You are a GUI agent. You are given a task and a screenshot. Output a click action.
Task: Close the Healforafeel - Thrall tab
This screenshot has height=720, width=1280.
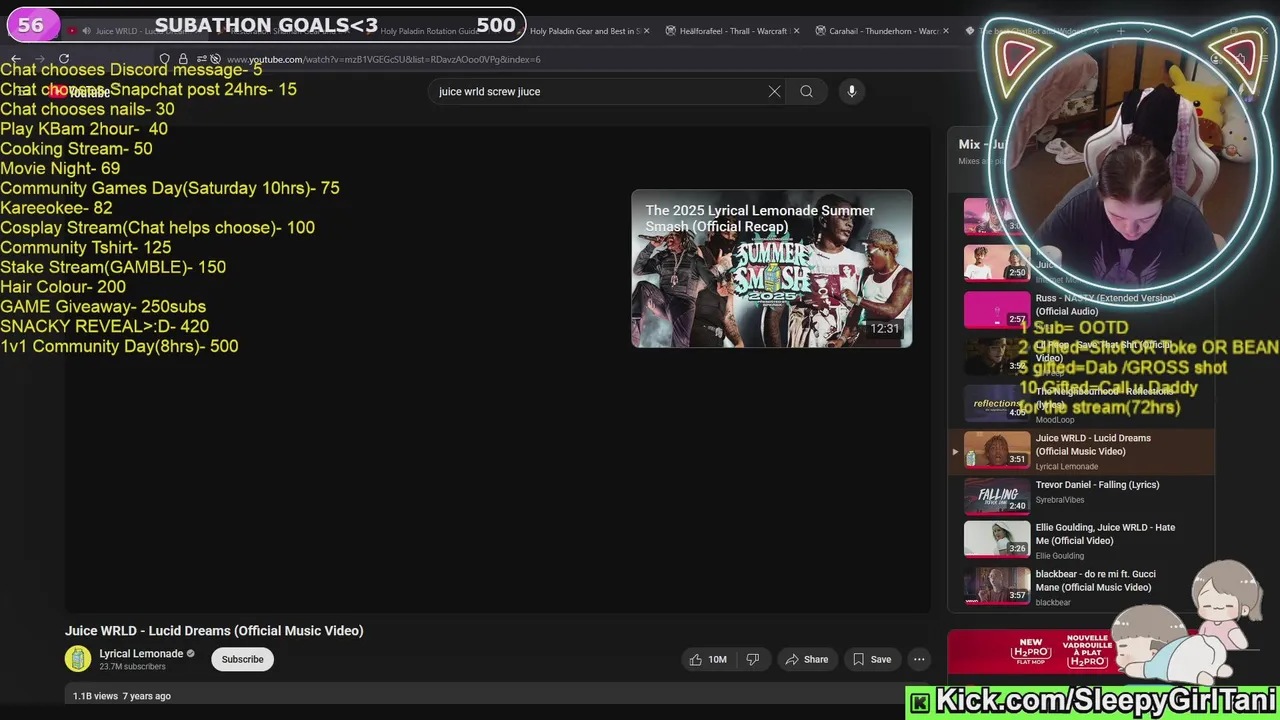[796, 31]
